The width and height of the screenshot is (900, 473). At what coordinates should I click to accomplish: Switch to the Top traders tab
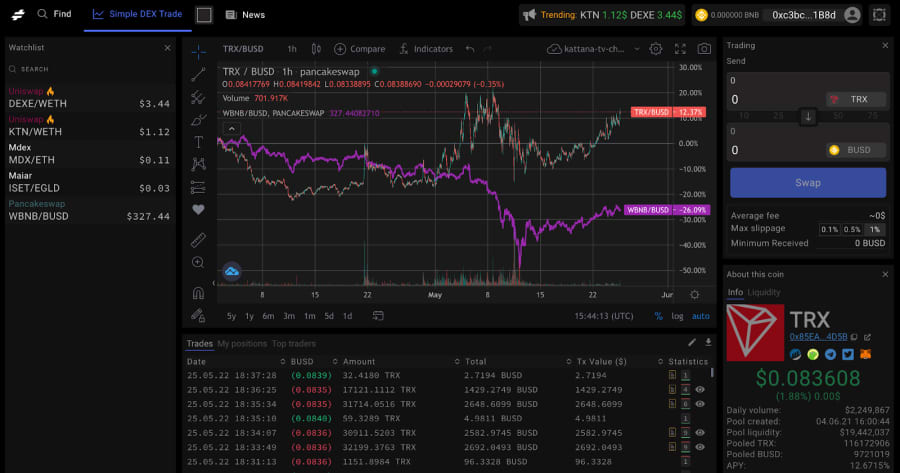[293, 343]
